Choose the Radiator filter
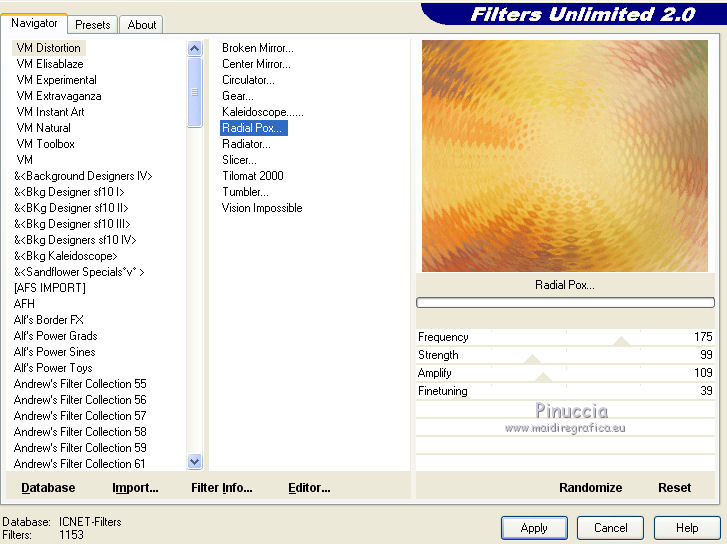The width and height of the screenshot is (727, 544). click(x=246, y=144)
